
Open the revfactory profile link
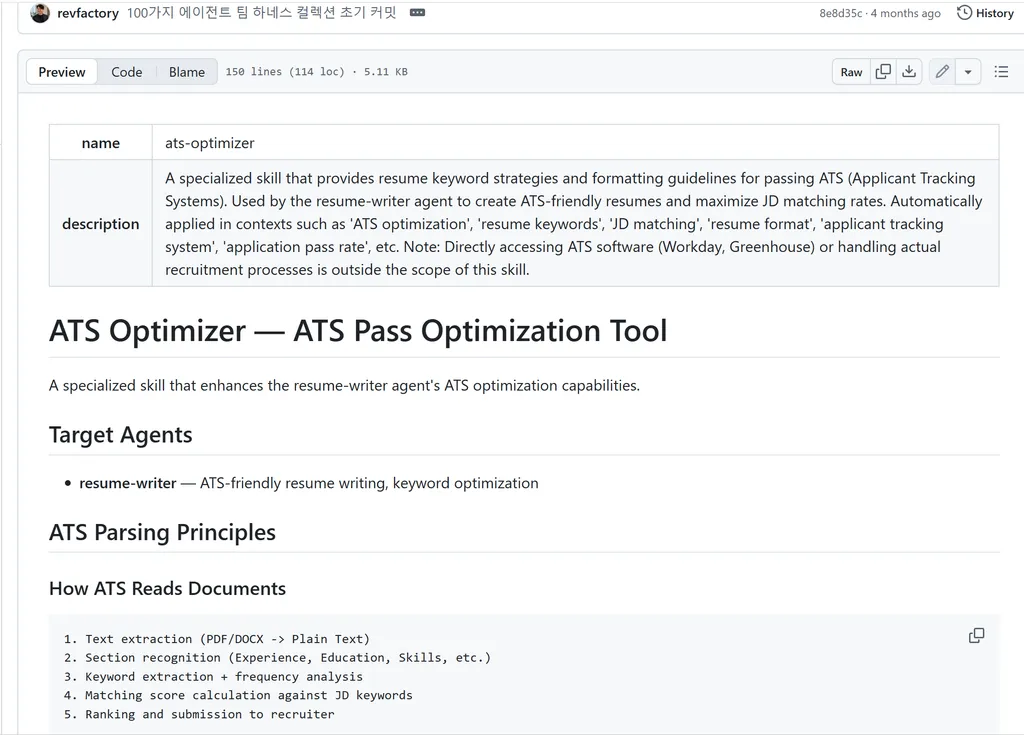pos(88,13)
